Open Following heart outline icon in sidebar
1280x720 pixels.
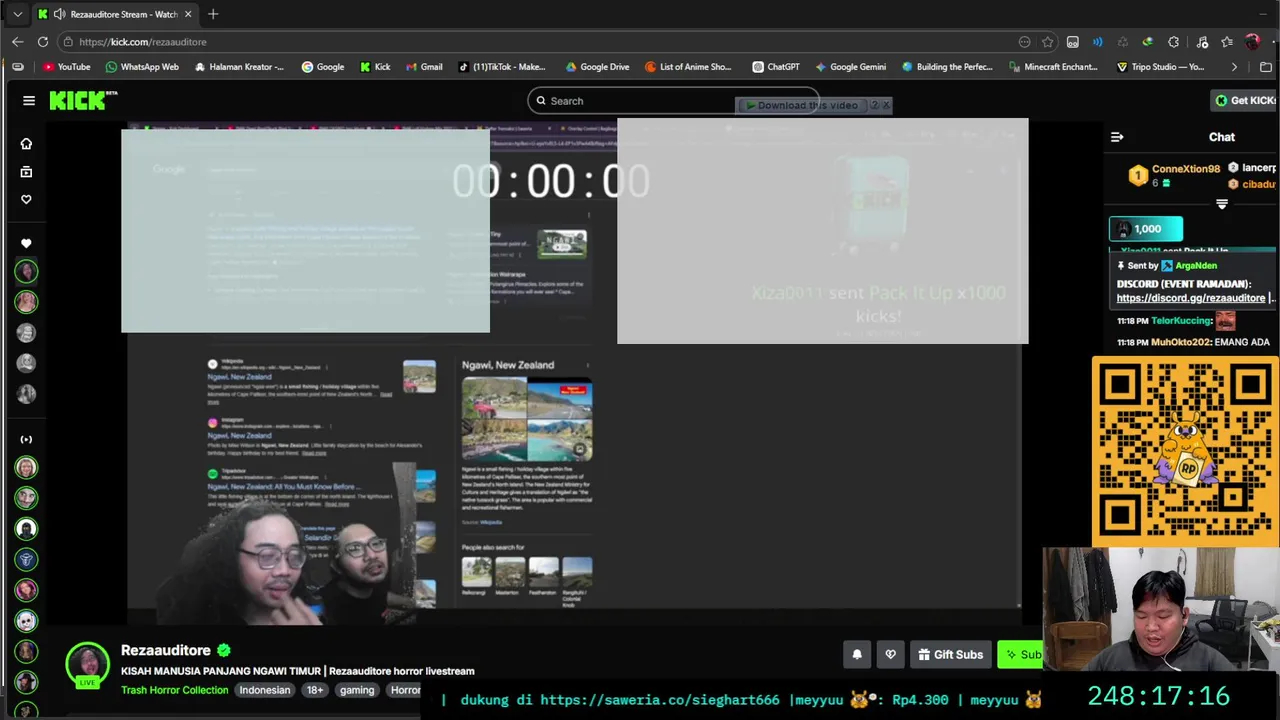(26, 199)
